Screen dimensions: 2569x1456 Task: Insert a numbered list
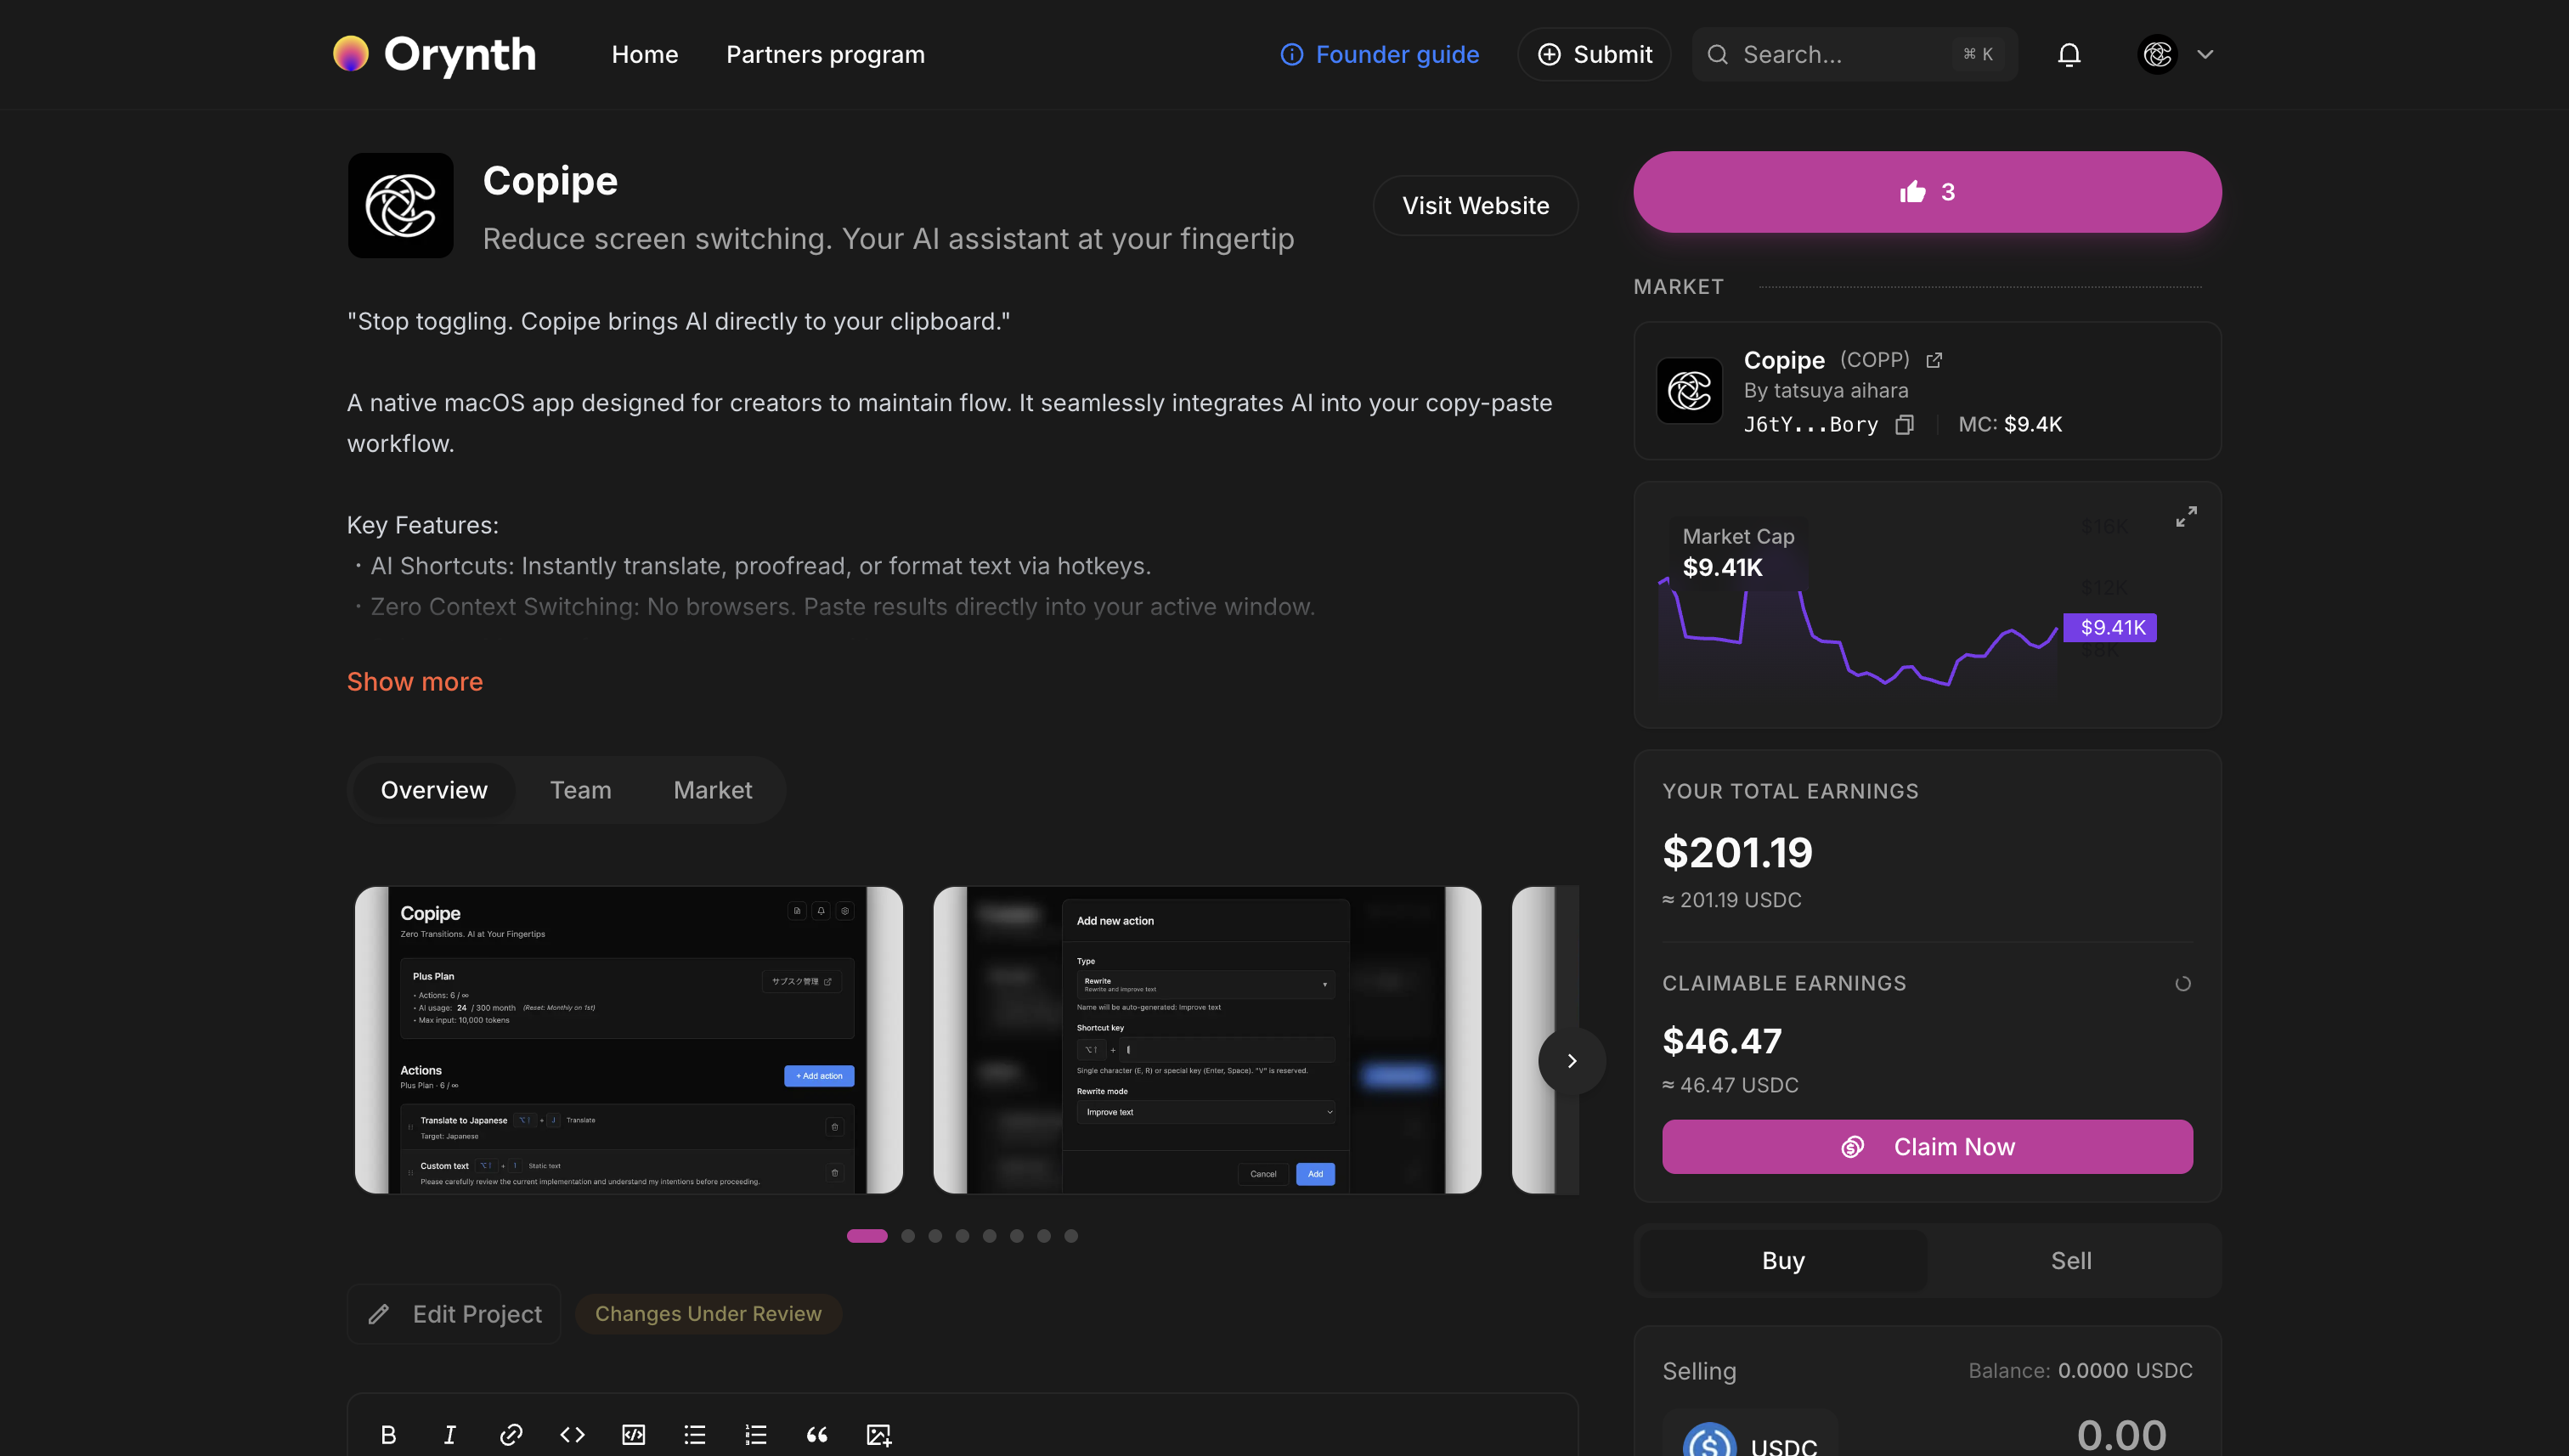coord(756,1435)
